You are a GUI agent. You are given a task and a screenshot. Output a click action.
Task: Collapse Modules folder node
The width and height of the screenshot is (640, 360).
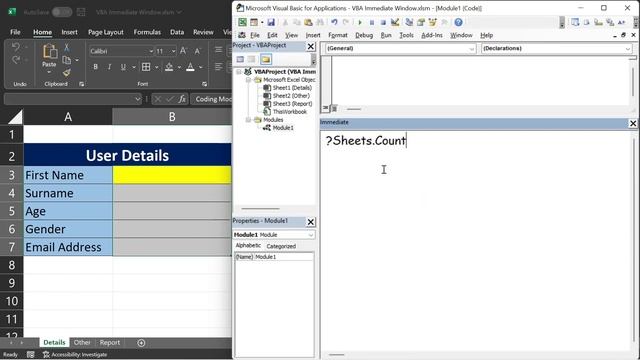(249, 120)
